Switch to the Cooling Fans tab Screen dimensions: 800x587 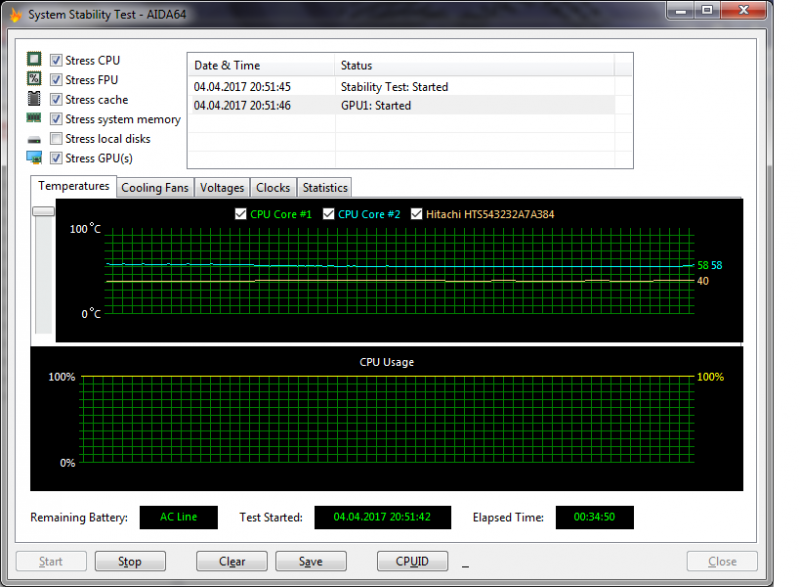point(154,188)
